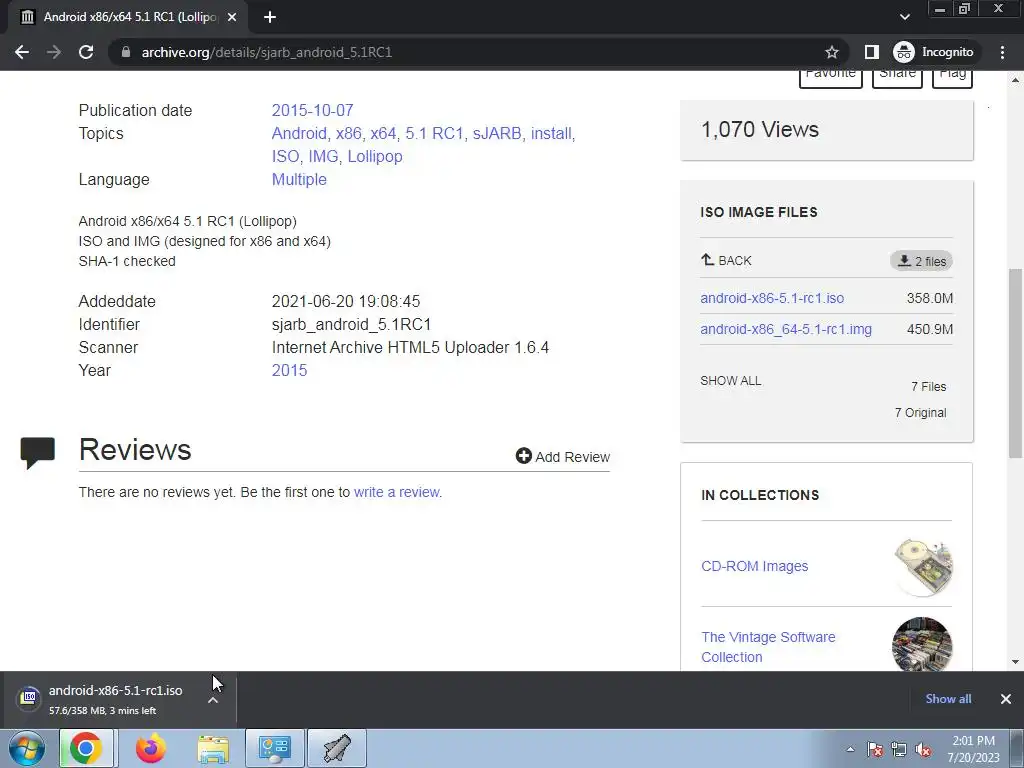Click the address bar URL
The image size is (1024, 768).
pos(266,52)
